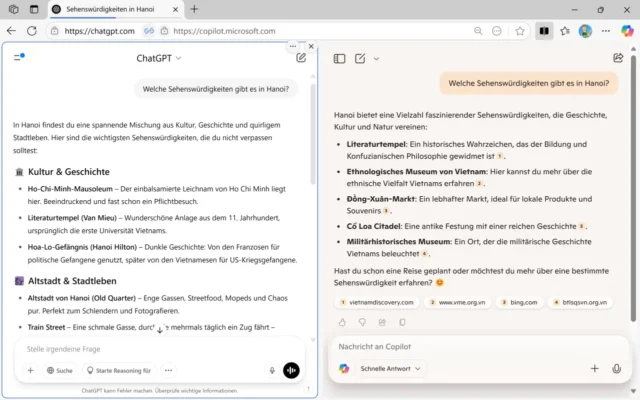Open browser Settings and more menu
This screenshot has width=640, height=400.
coord(606,31)
